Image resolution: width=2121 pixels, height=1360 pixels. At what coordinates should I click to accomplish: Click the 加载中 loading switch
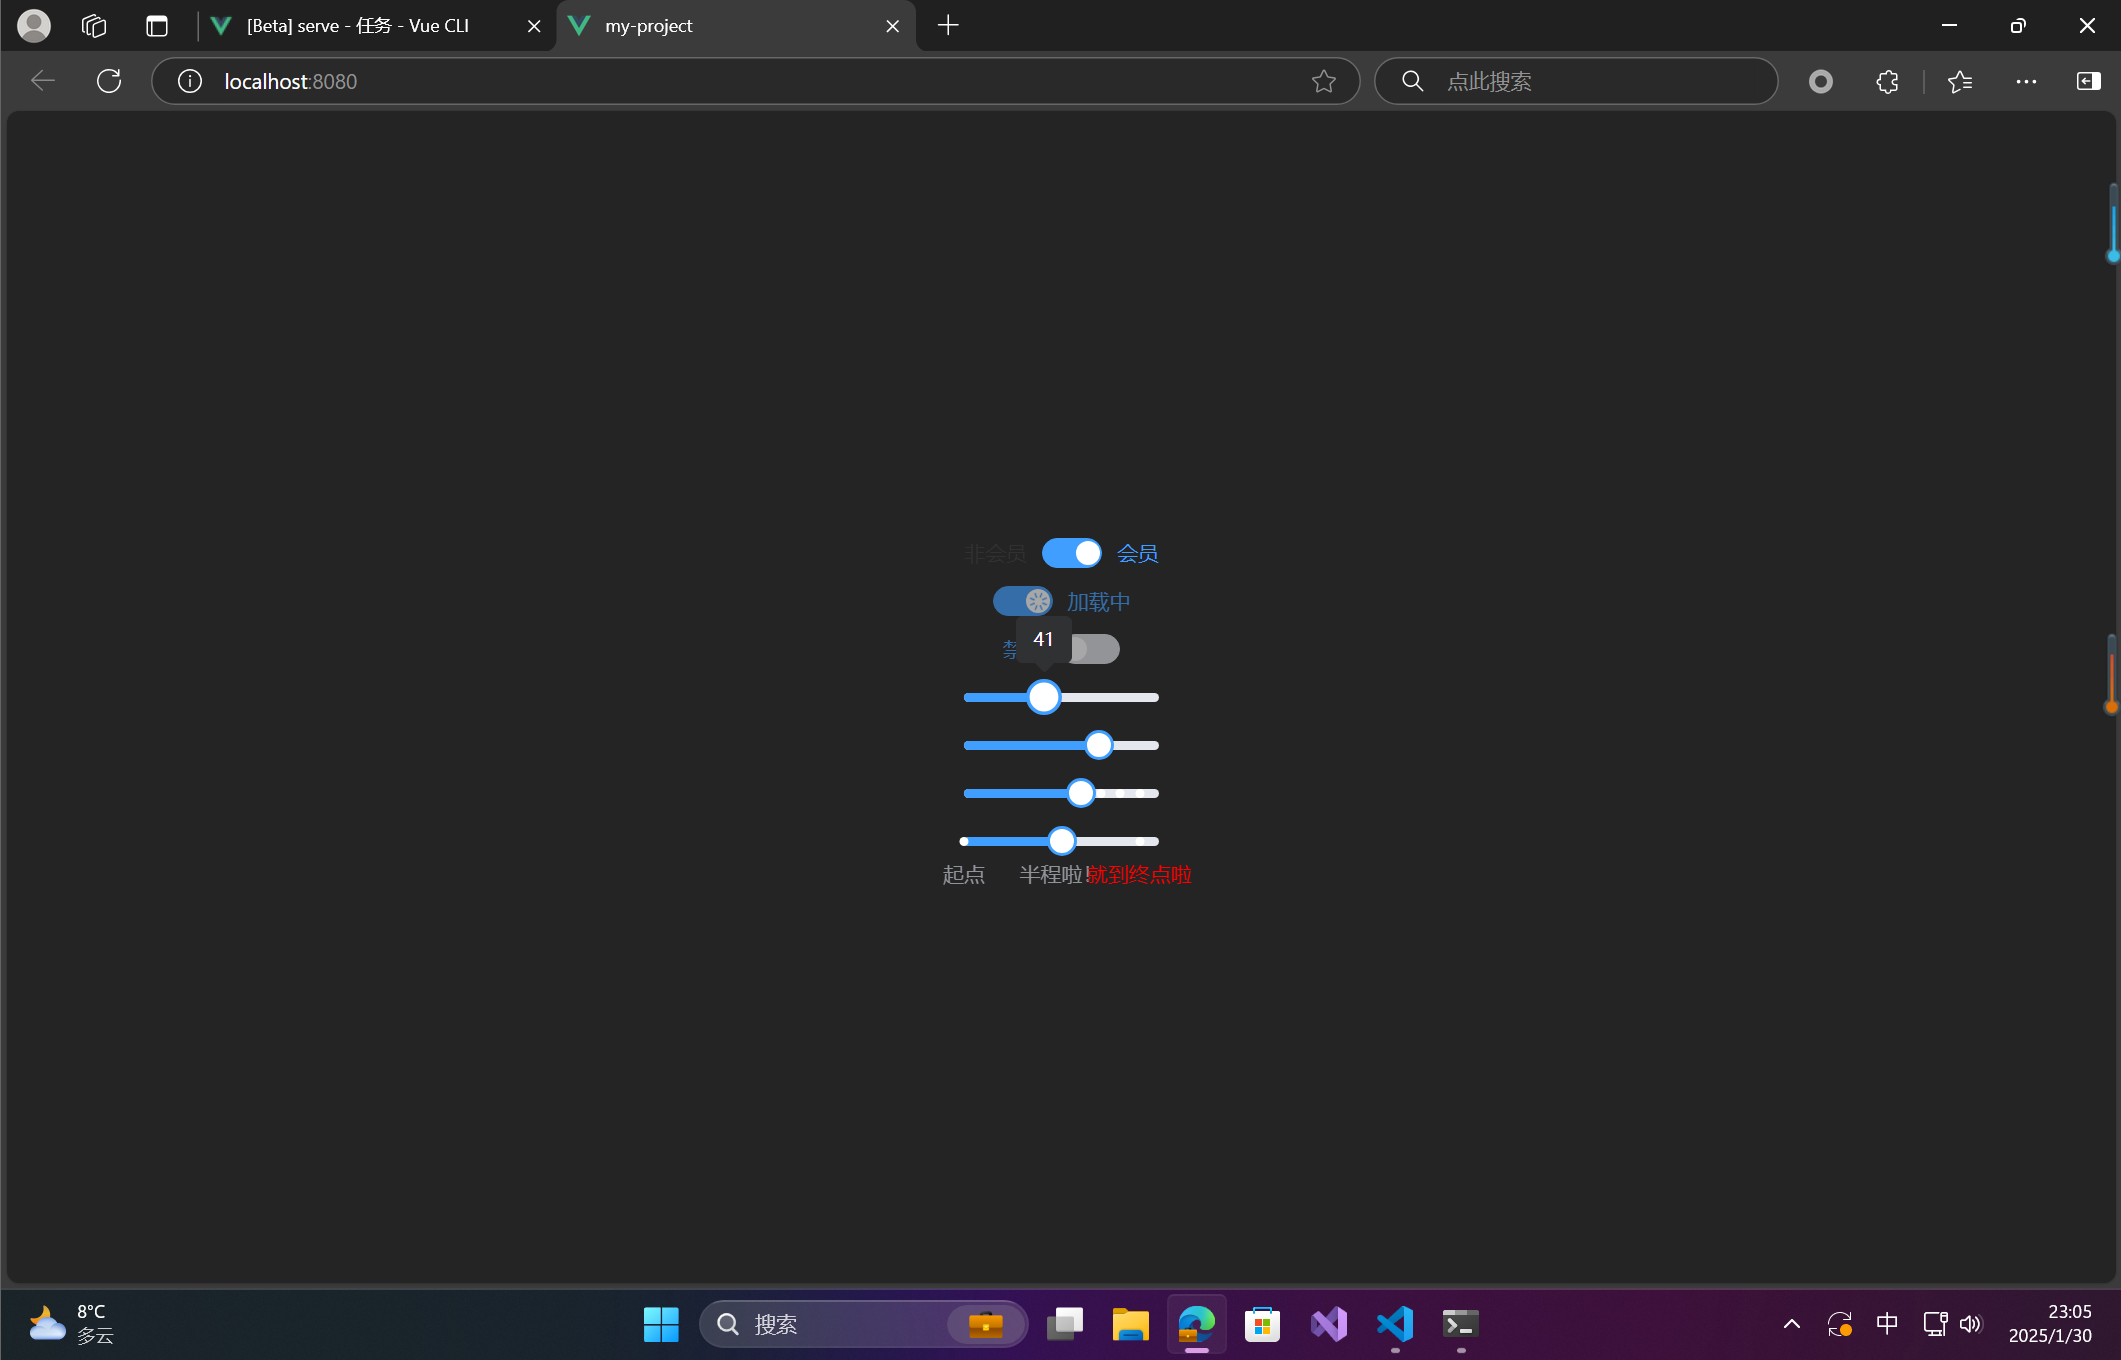coord(1022,601)
